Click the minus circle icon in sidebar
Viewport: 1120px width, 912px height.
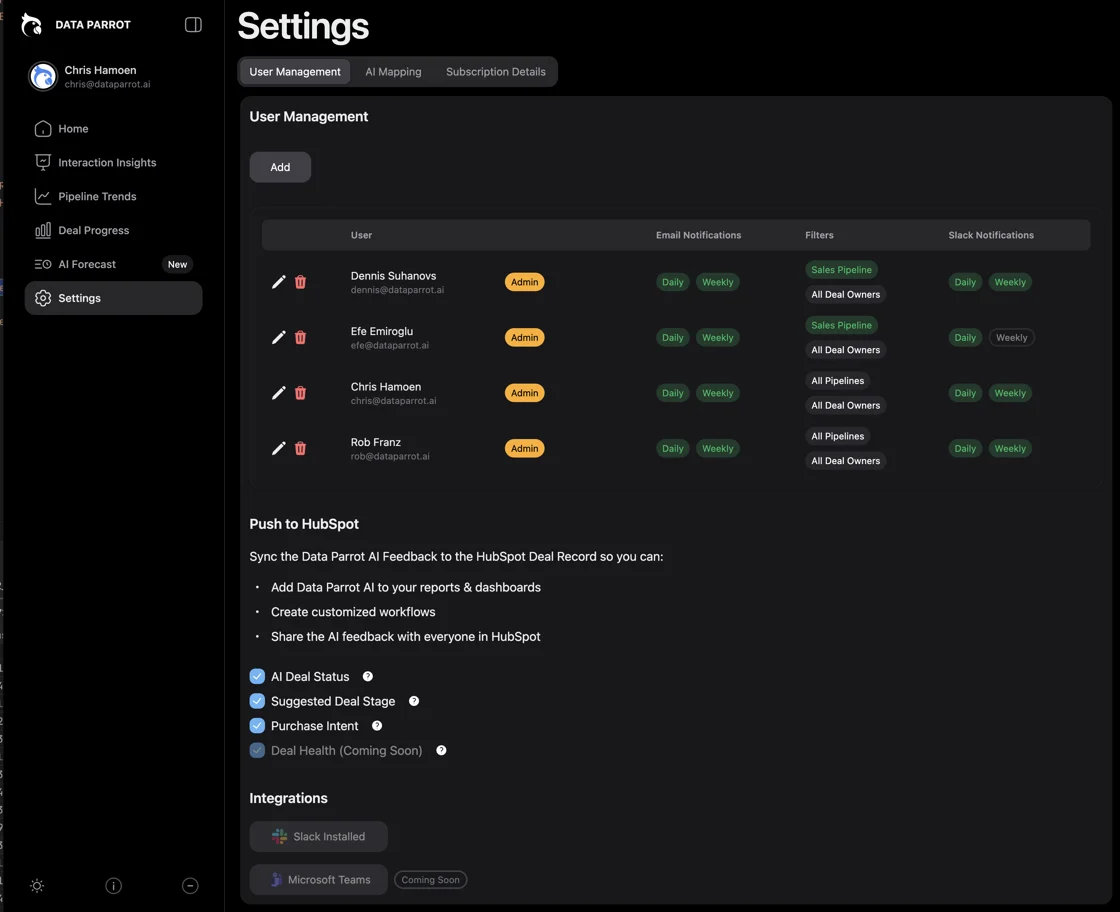pyautogui.click(x=190, y=886)
